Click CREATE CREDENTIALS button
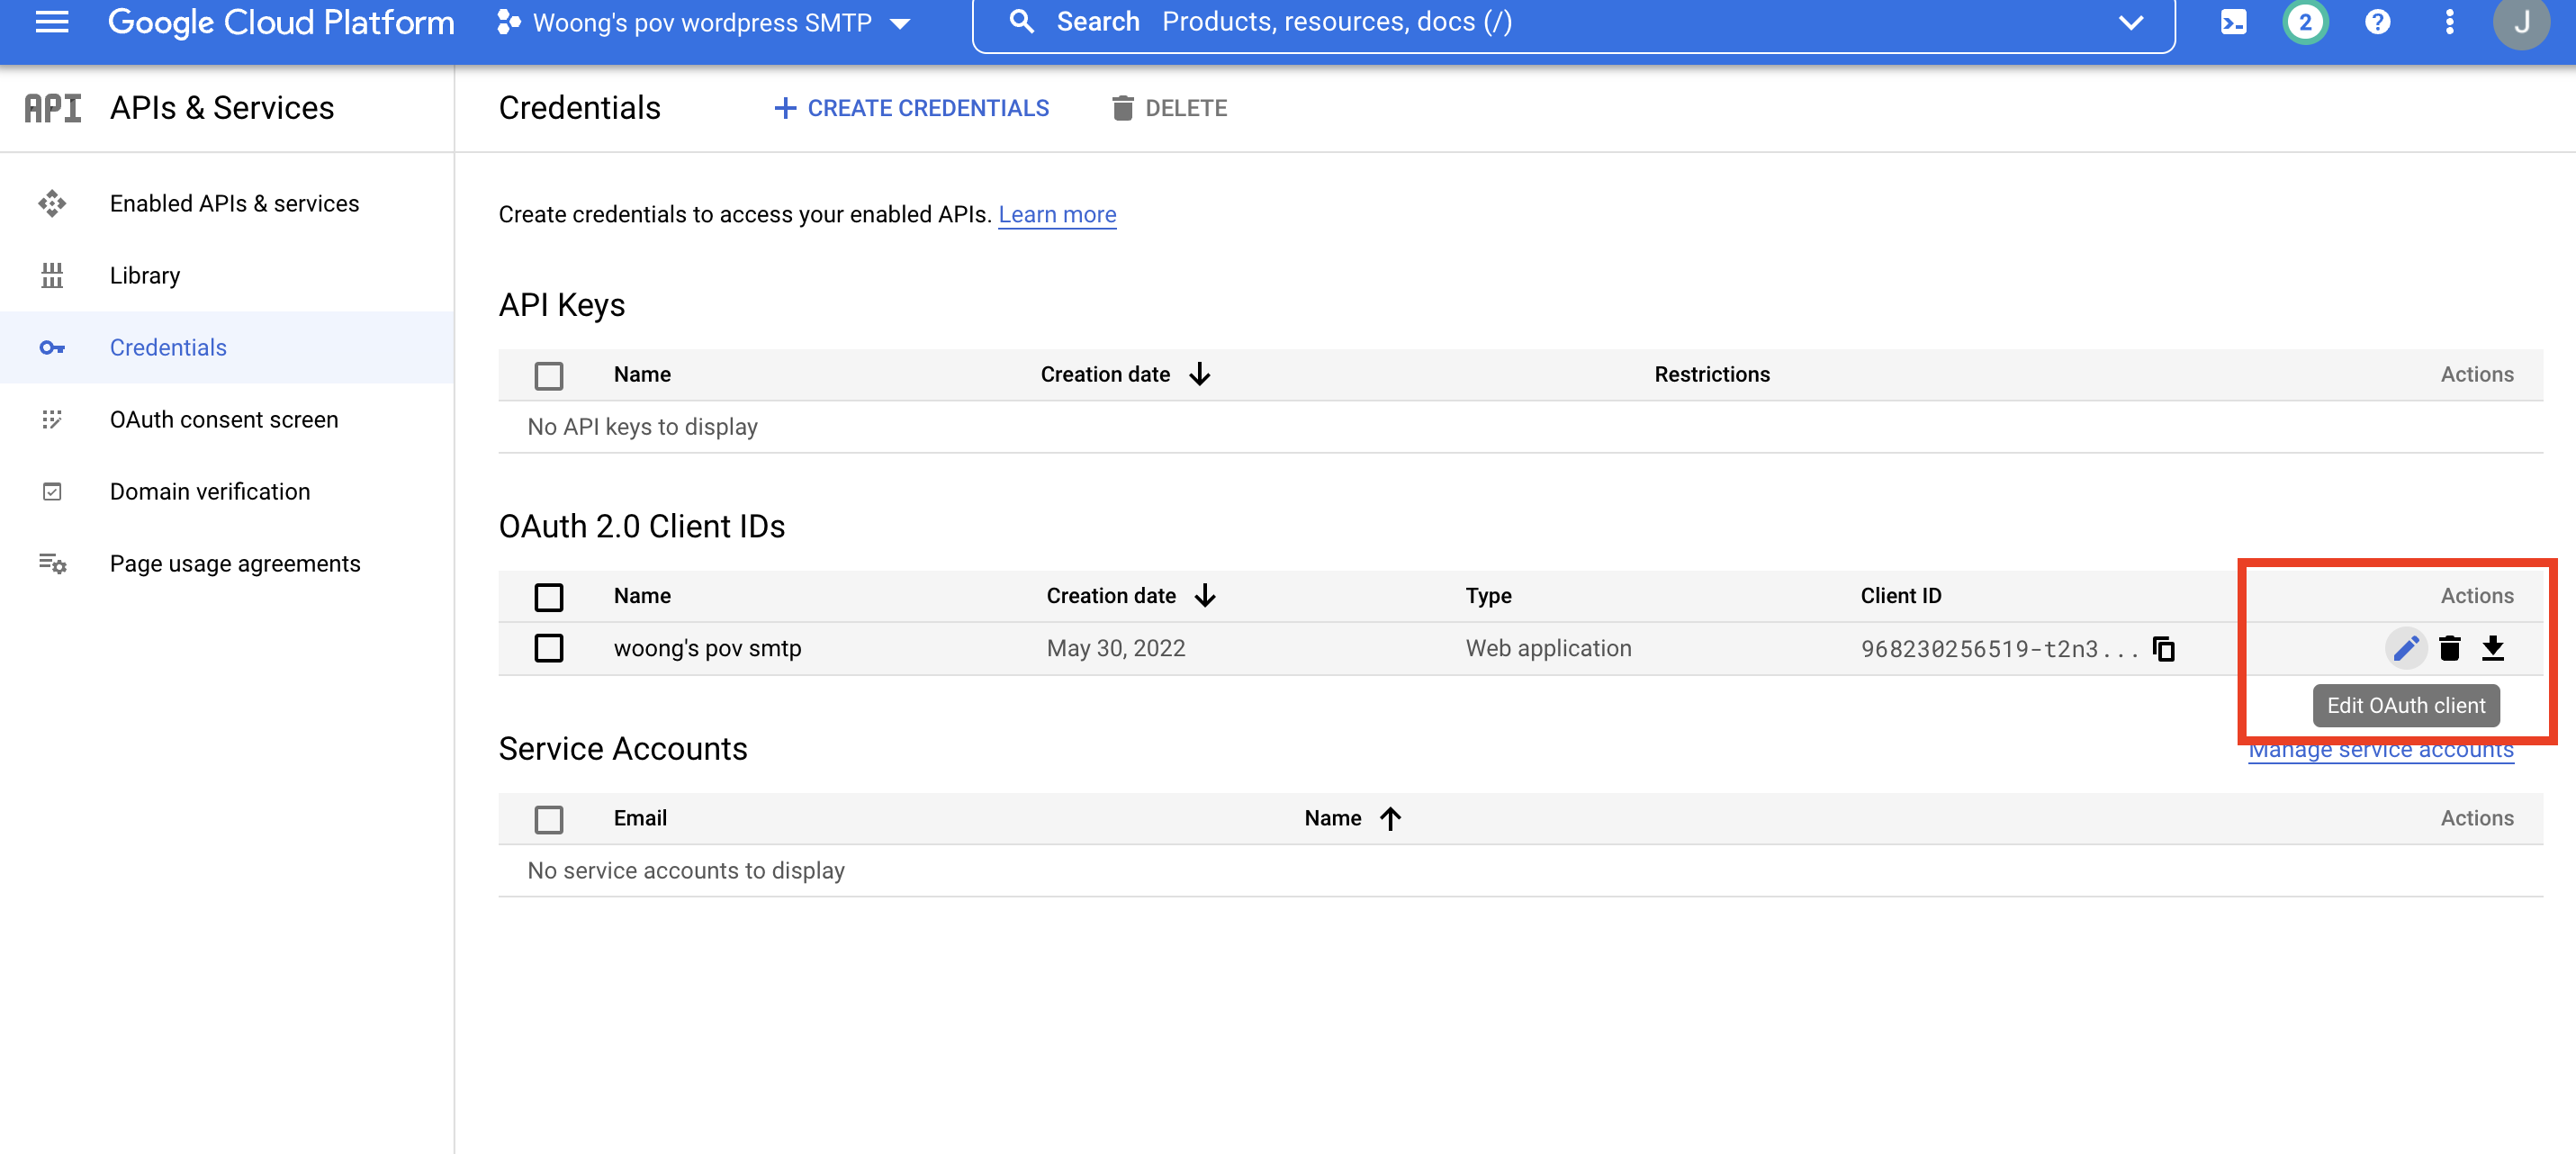2576x1154 pixels. pos(912,108)
